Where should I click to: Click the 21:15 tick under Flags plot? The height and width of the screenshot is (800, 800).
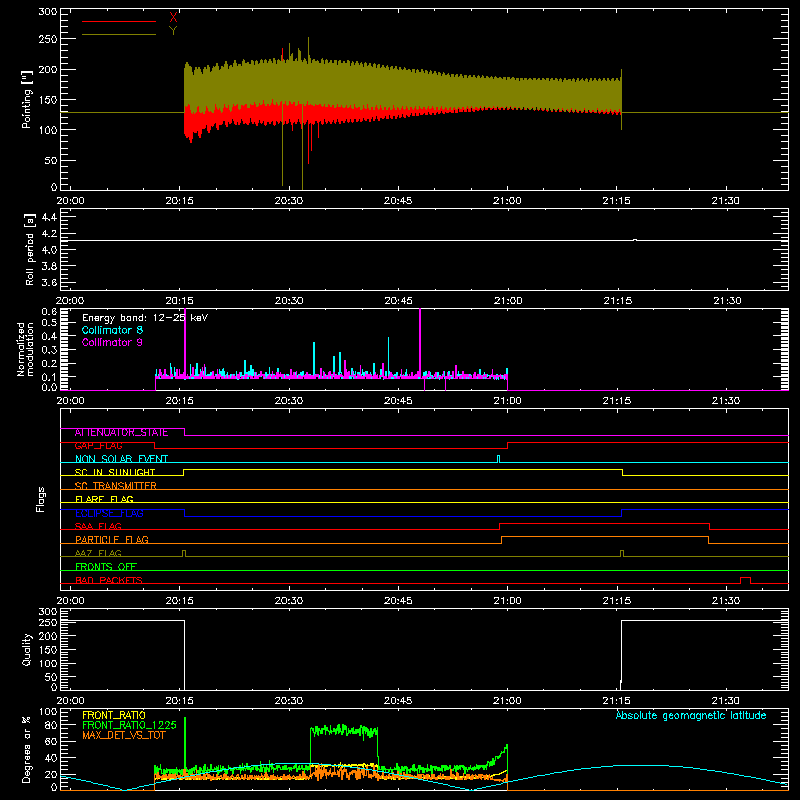click(x=617, y=601)
